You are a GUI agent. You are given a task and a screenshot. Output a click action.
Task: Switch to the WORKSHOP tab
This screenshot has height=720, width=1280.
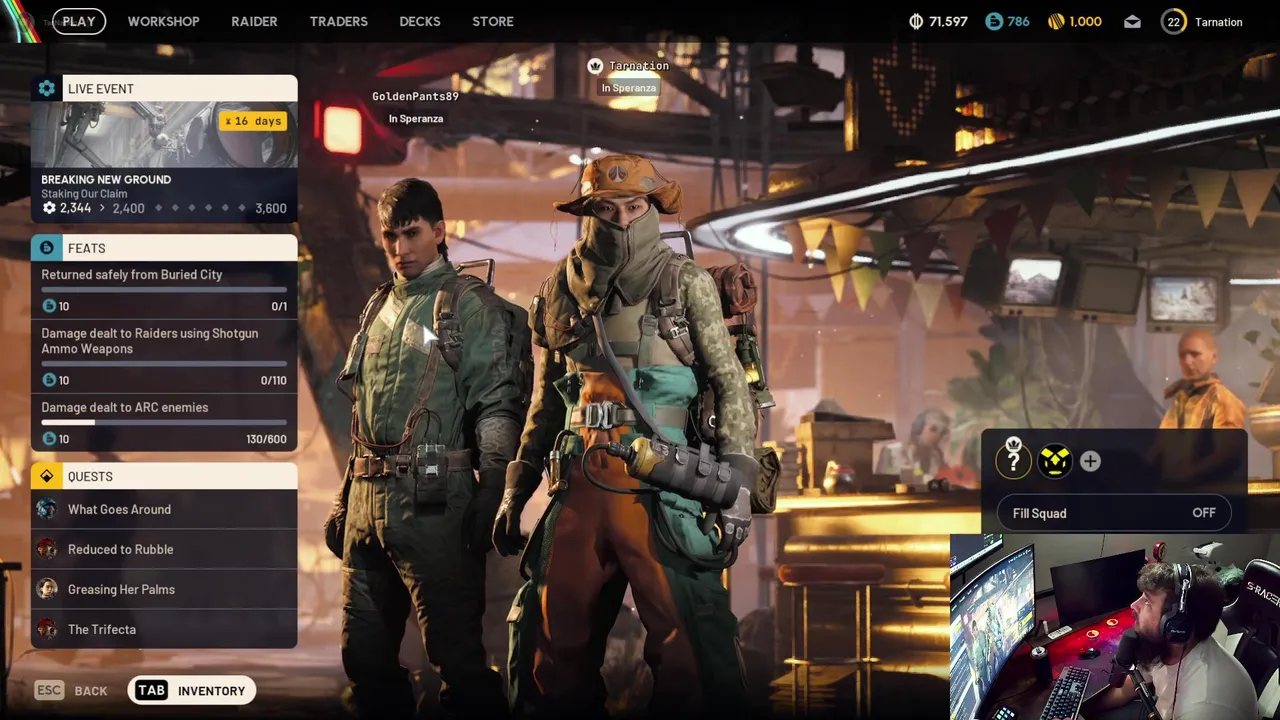(163, 21)
